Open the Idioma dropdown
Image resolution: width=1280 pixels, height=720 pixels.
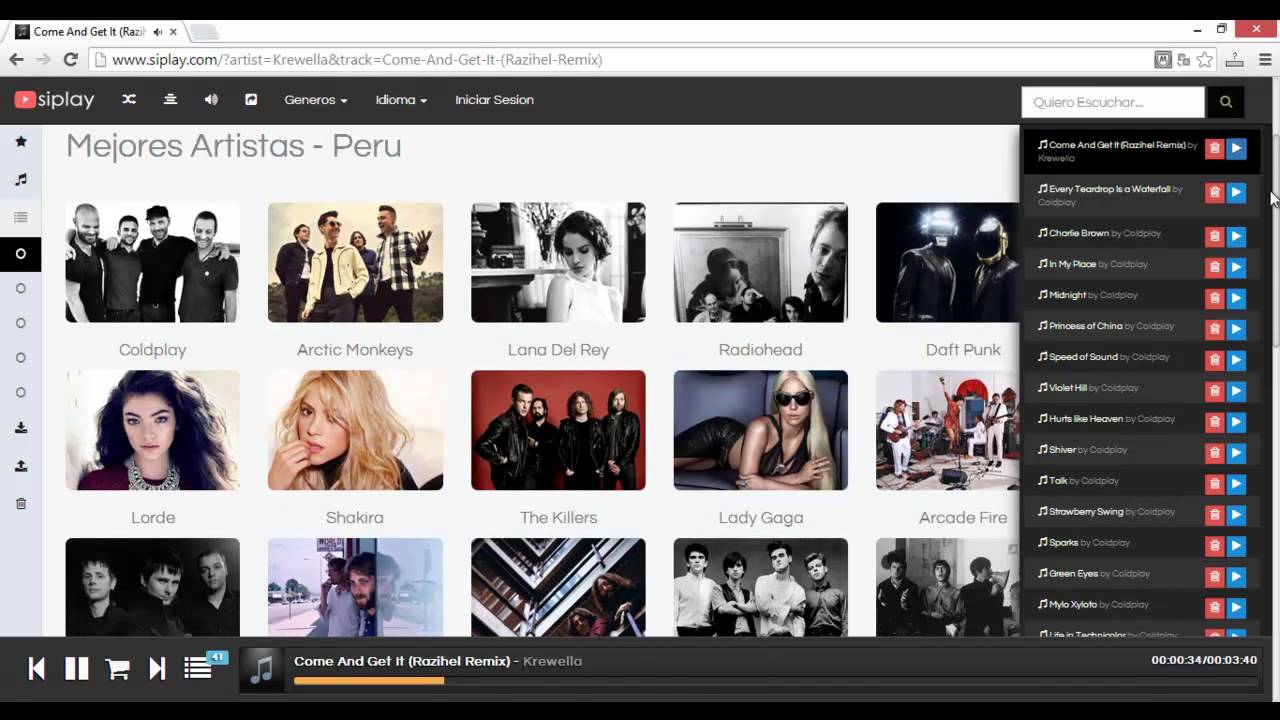tap(401, 100)
